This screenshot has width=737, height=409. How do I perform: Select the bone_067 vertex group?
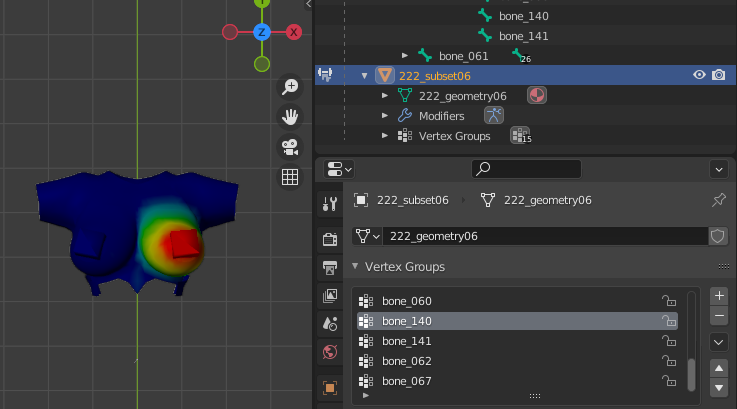coord(517,381)
